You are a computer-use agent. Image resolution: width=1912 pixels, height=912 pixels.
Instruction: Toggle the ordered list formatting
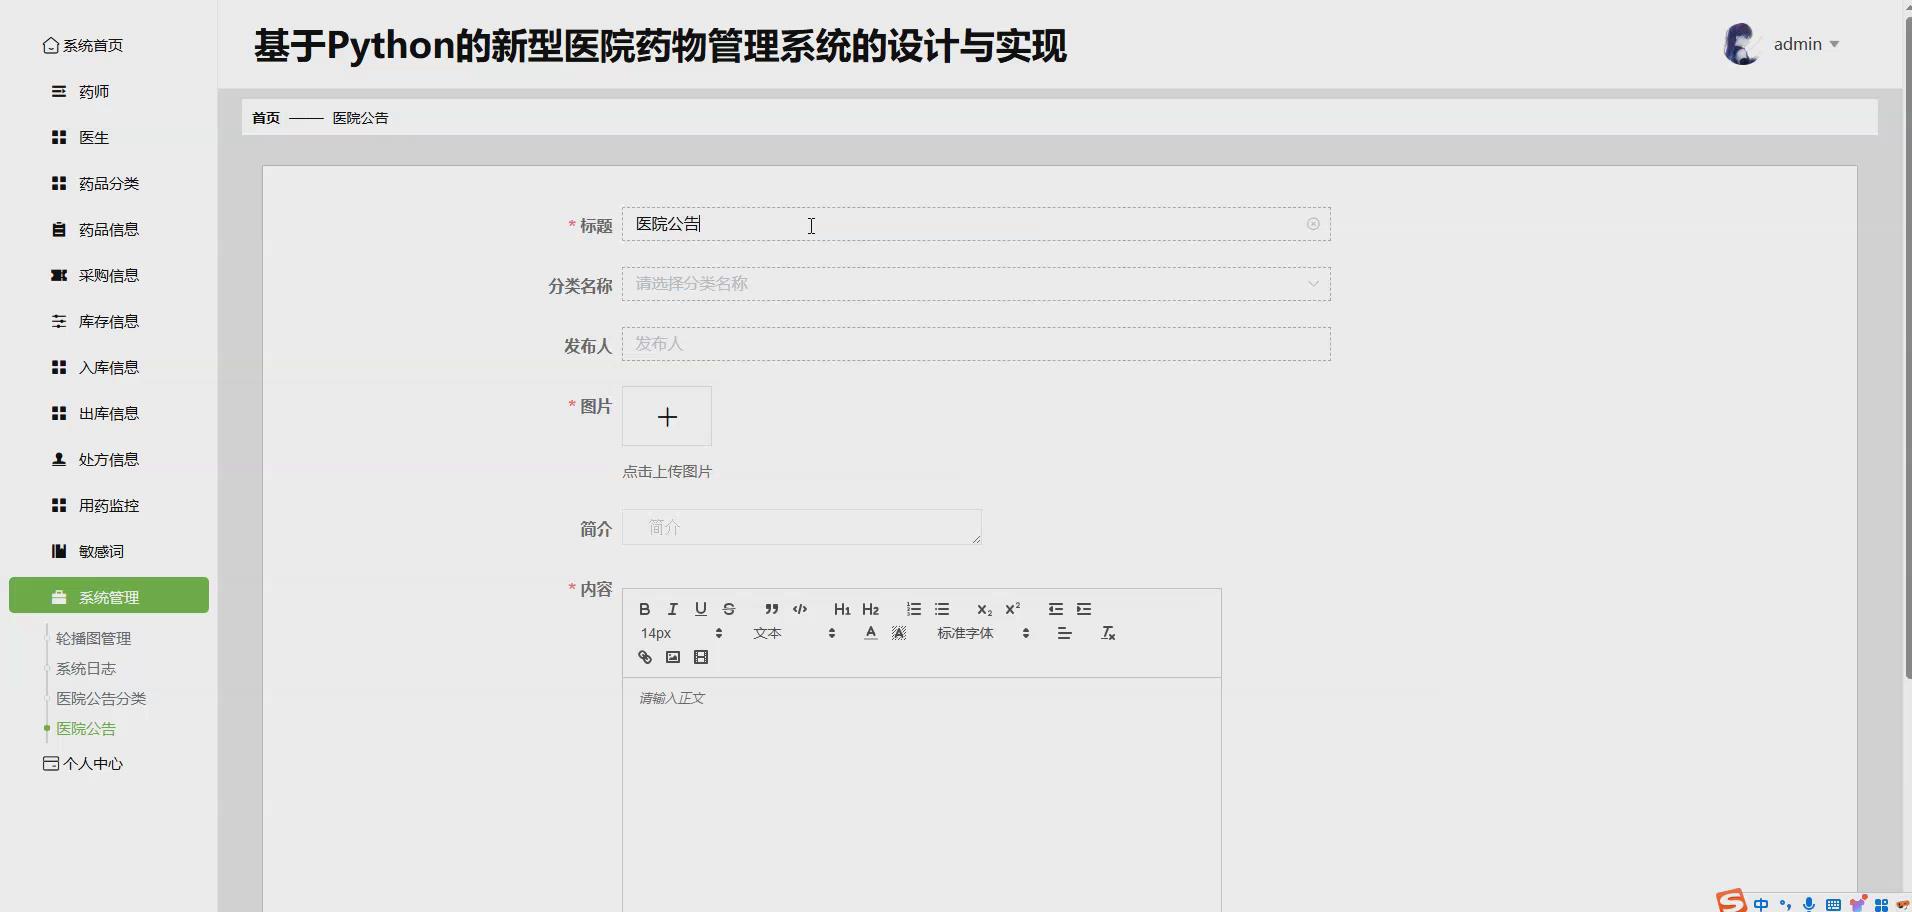914,609
